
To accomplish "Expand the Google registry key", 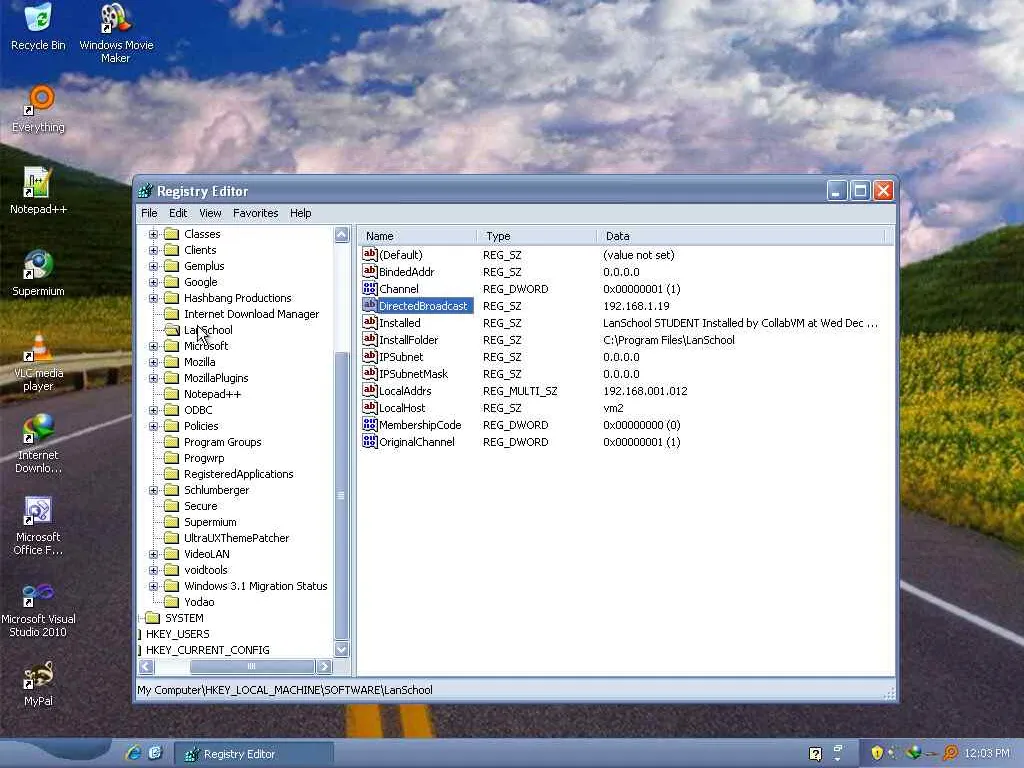I will click(x=153, y=282).
